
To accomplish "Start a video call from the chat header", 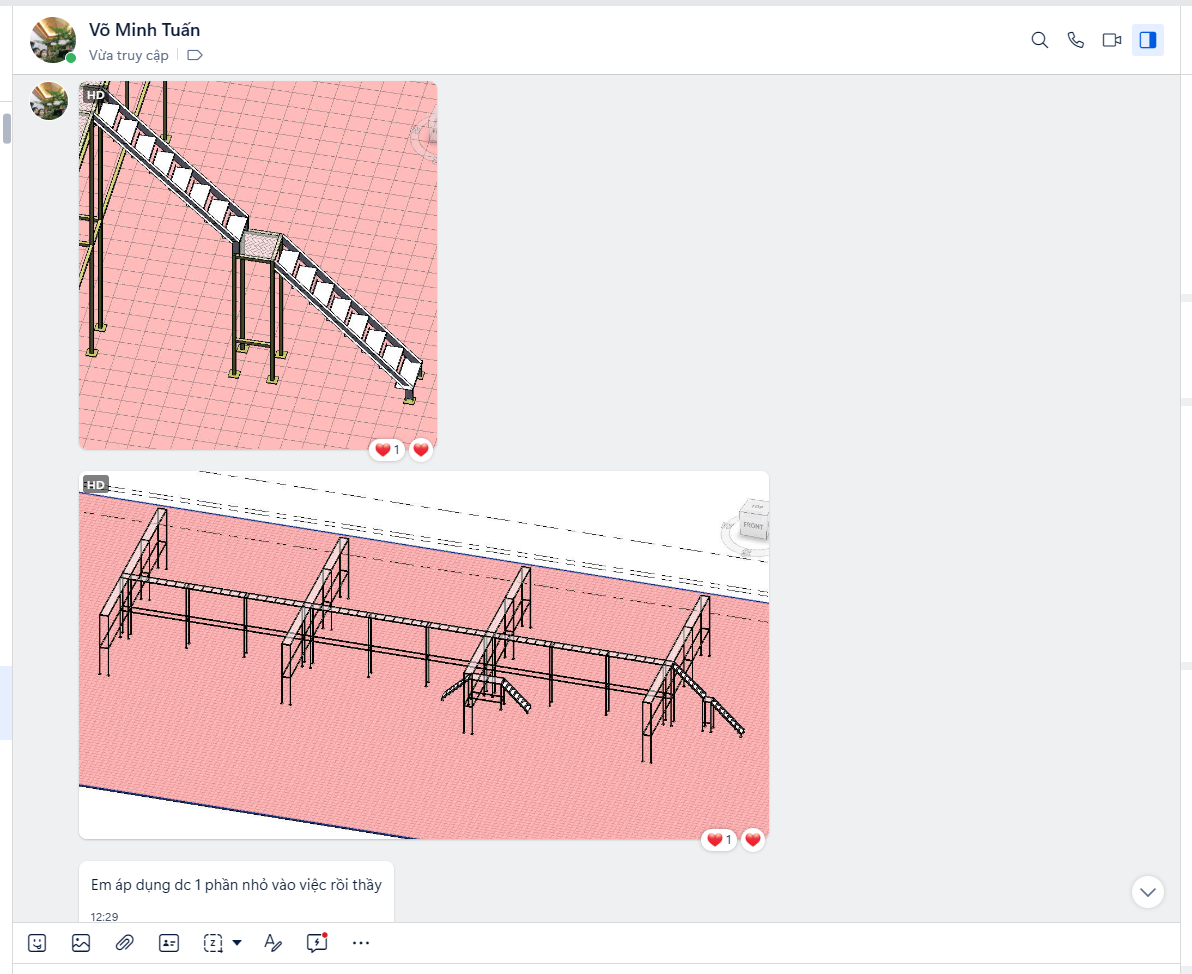I will pyautogui.click(x=1111, y=40).
